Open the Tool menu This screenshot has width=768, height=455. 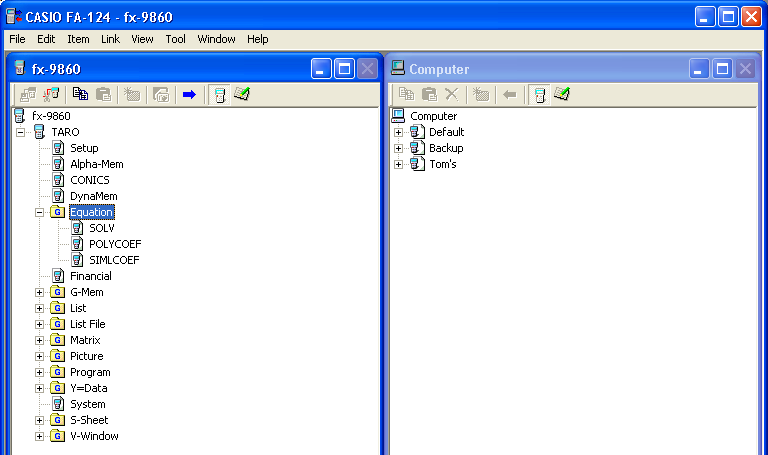point(175,39)
